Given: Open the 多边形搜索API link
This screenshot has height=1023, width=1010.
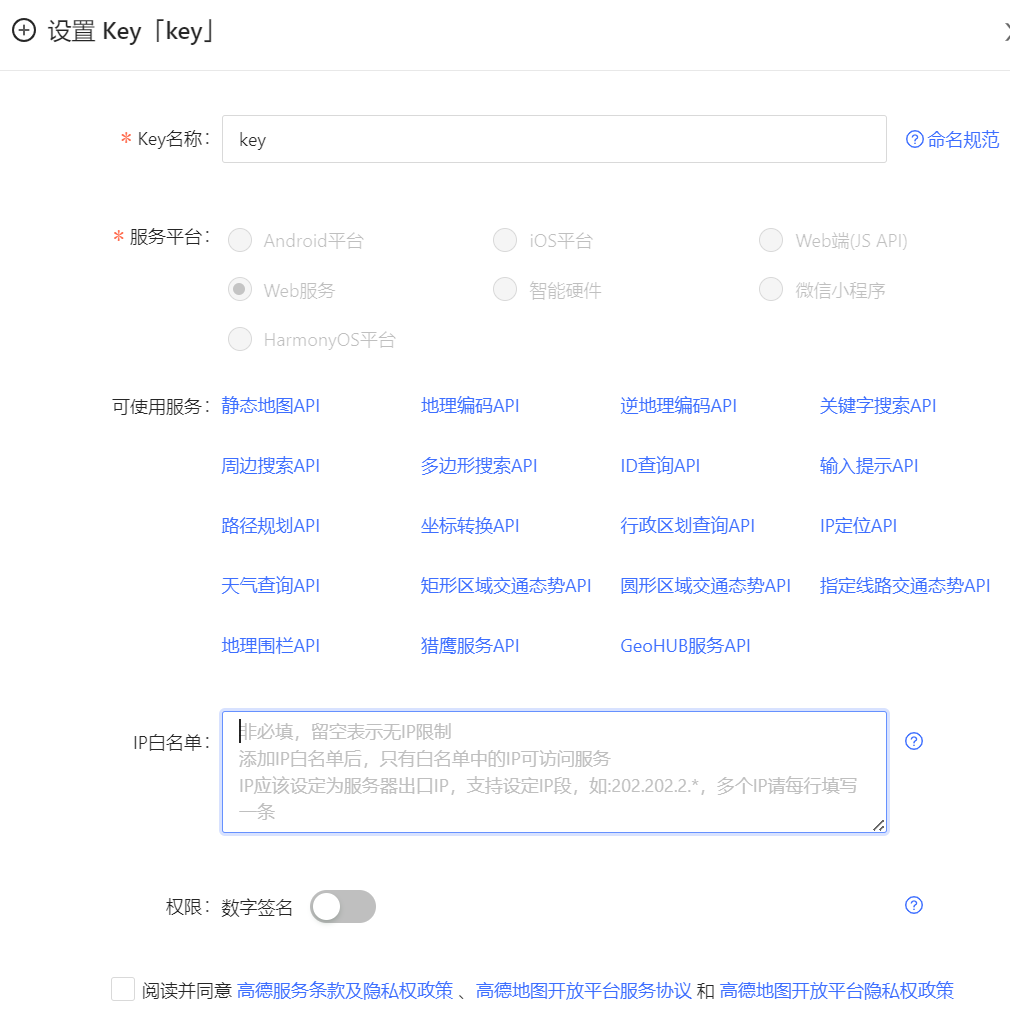Looking at the screenshot, I should pos(479,466).
